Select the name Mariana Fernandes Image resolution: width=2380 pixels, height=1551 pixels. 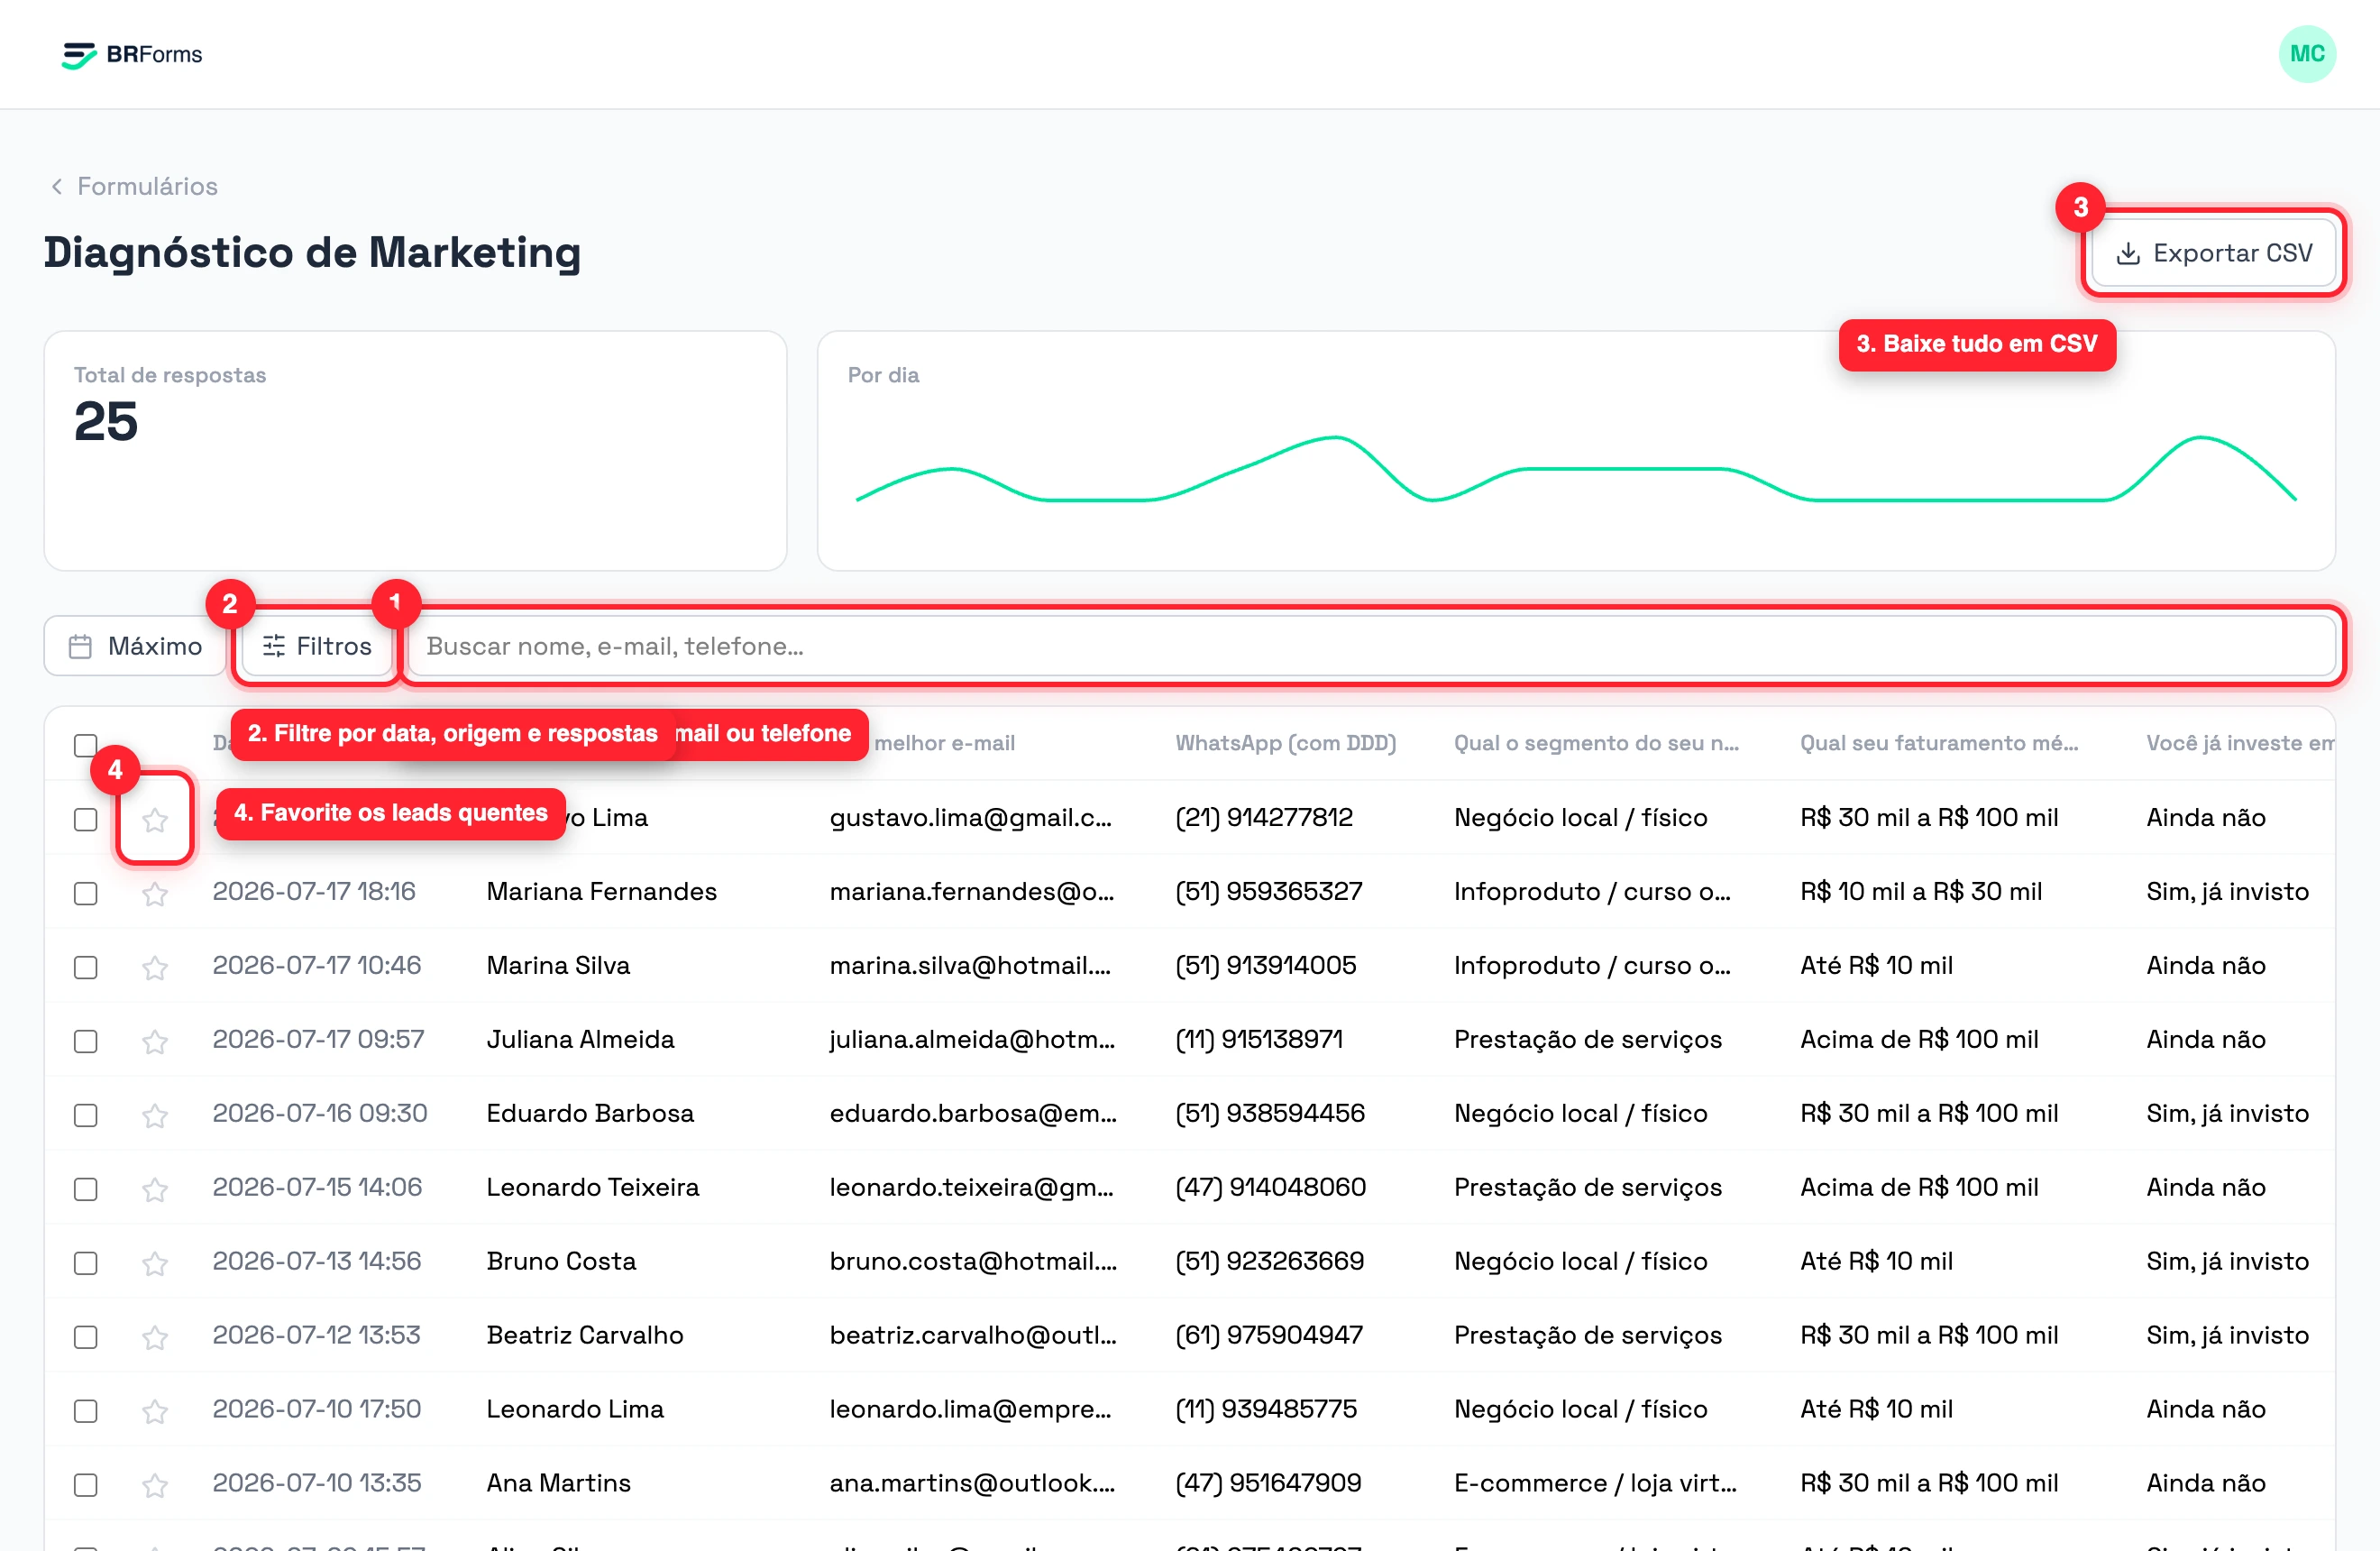coord(602,891)
